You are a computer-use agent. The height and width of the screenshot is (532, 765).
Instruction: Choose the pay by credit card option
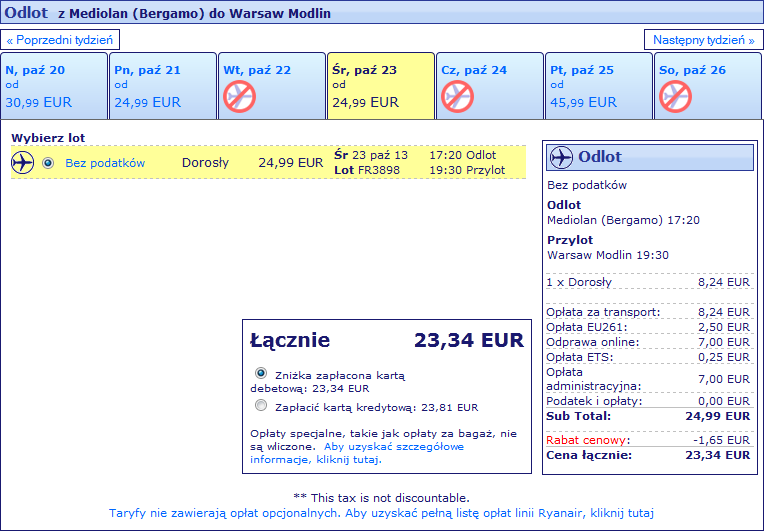pos(261,406)
